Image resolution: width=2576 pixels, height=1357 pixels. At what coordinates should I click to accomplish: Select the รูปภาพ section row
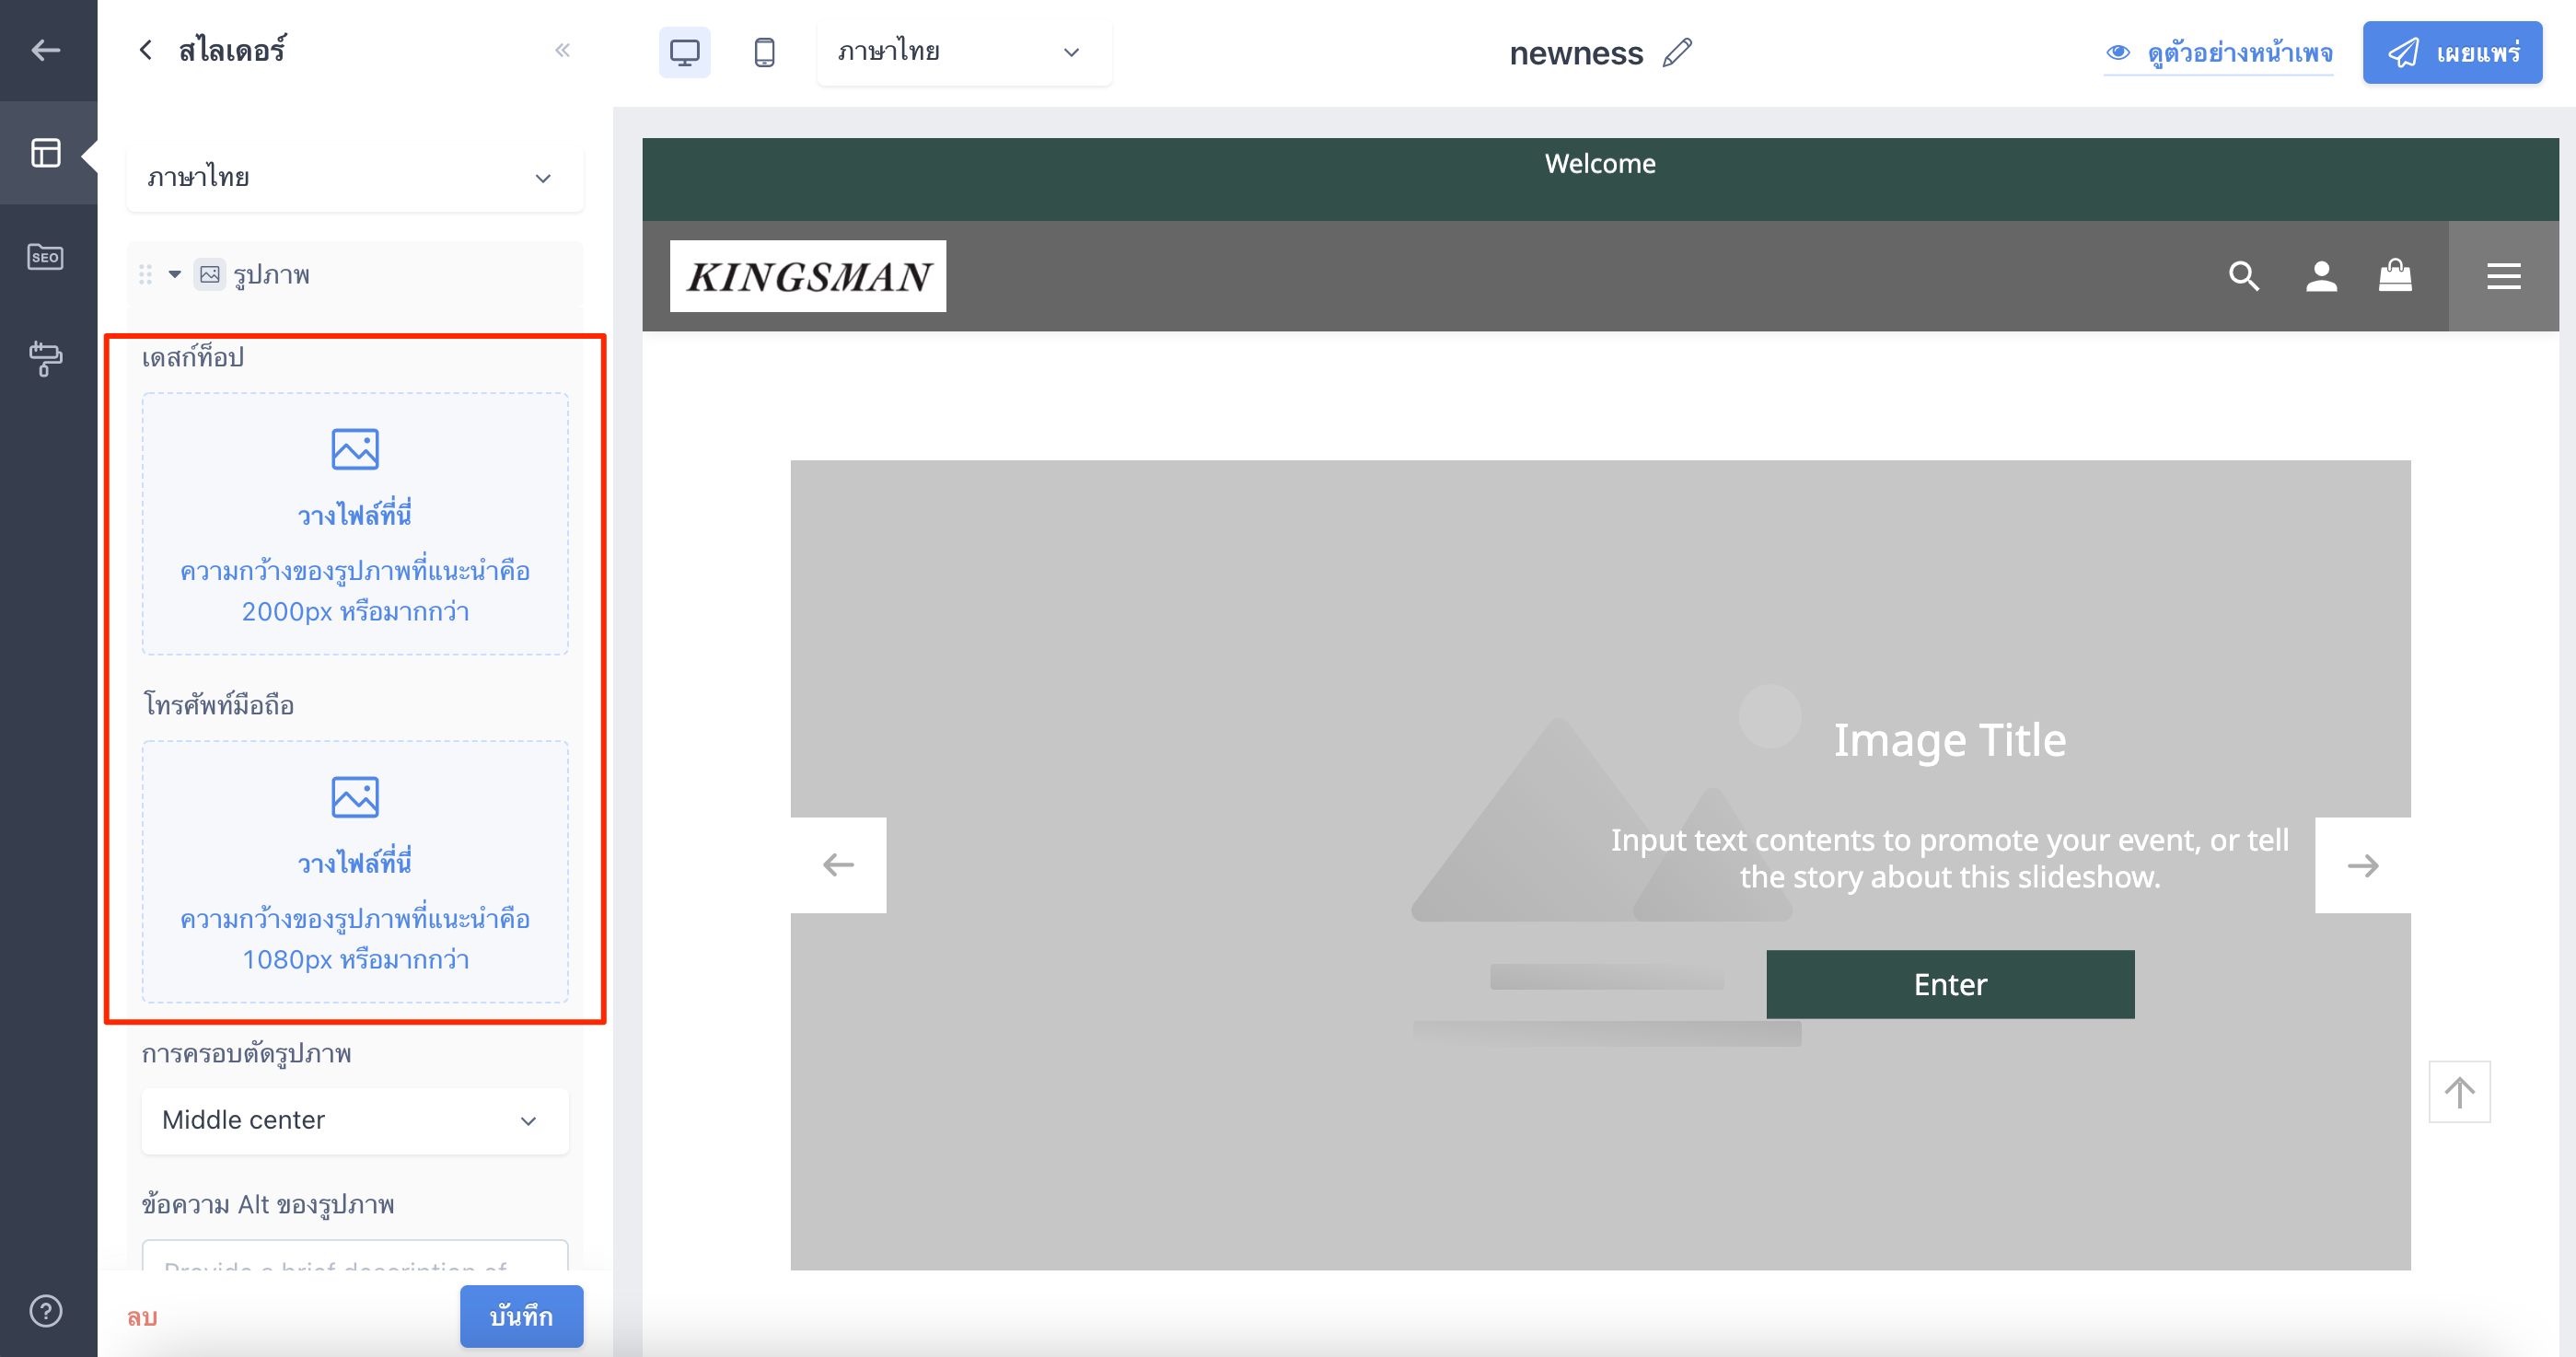(x=355, y=274)
